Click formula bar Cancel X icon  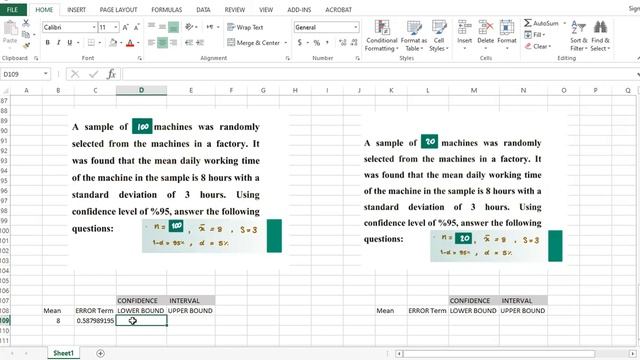tap(75, 74)
